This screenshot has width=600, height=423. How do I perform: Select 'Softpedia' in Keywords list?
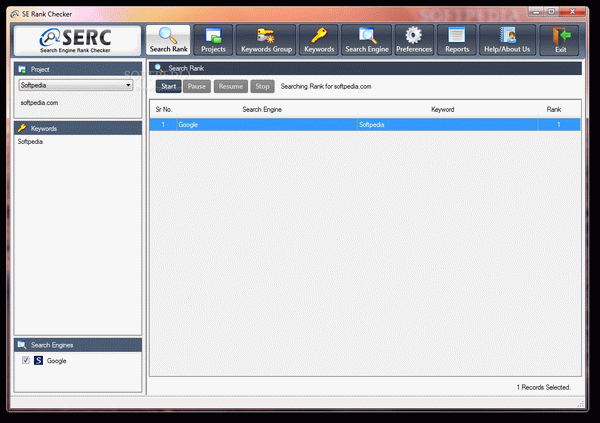30,142
